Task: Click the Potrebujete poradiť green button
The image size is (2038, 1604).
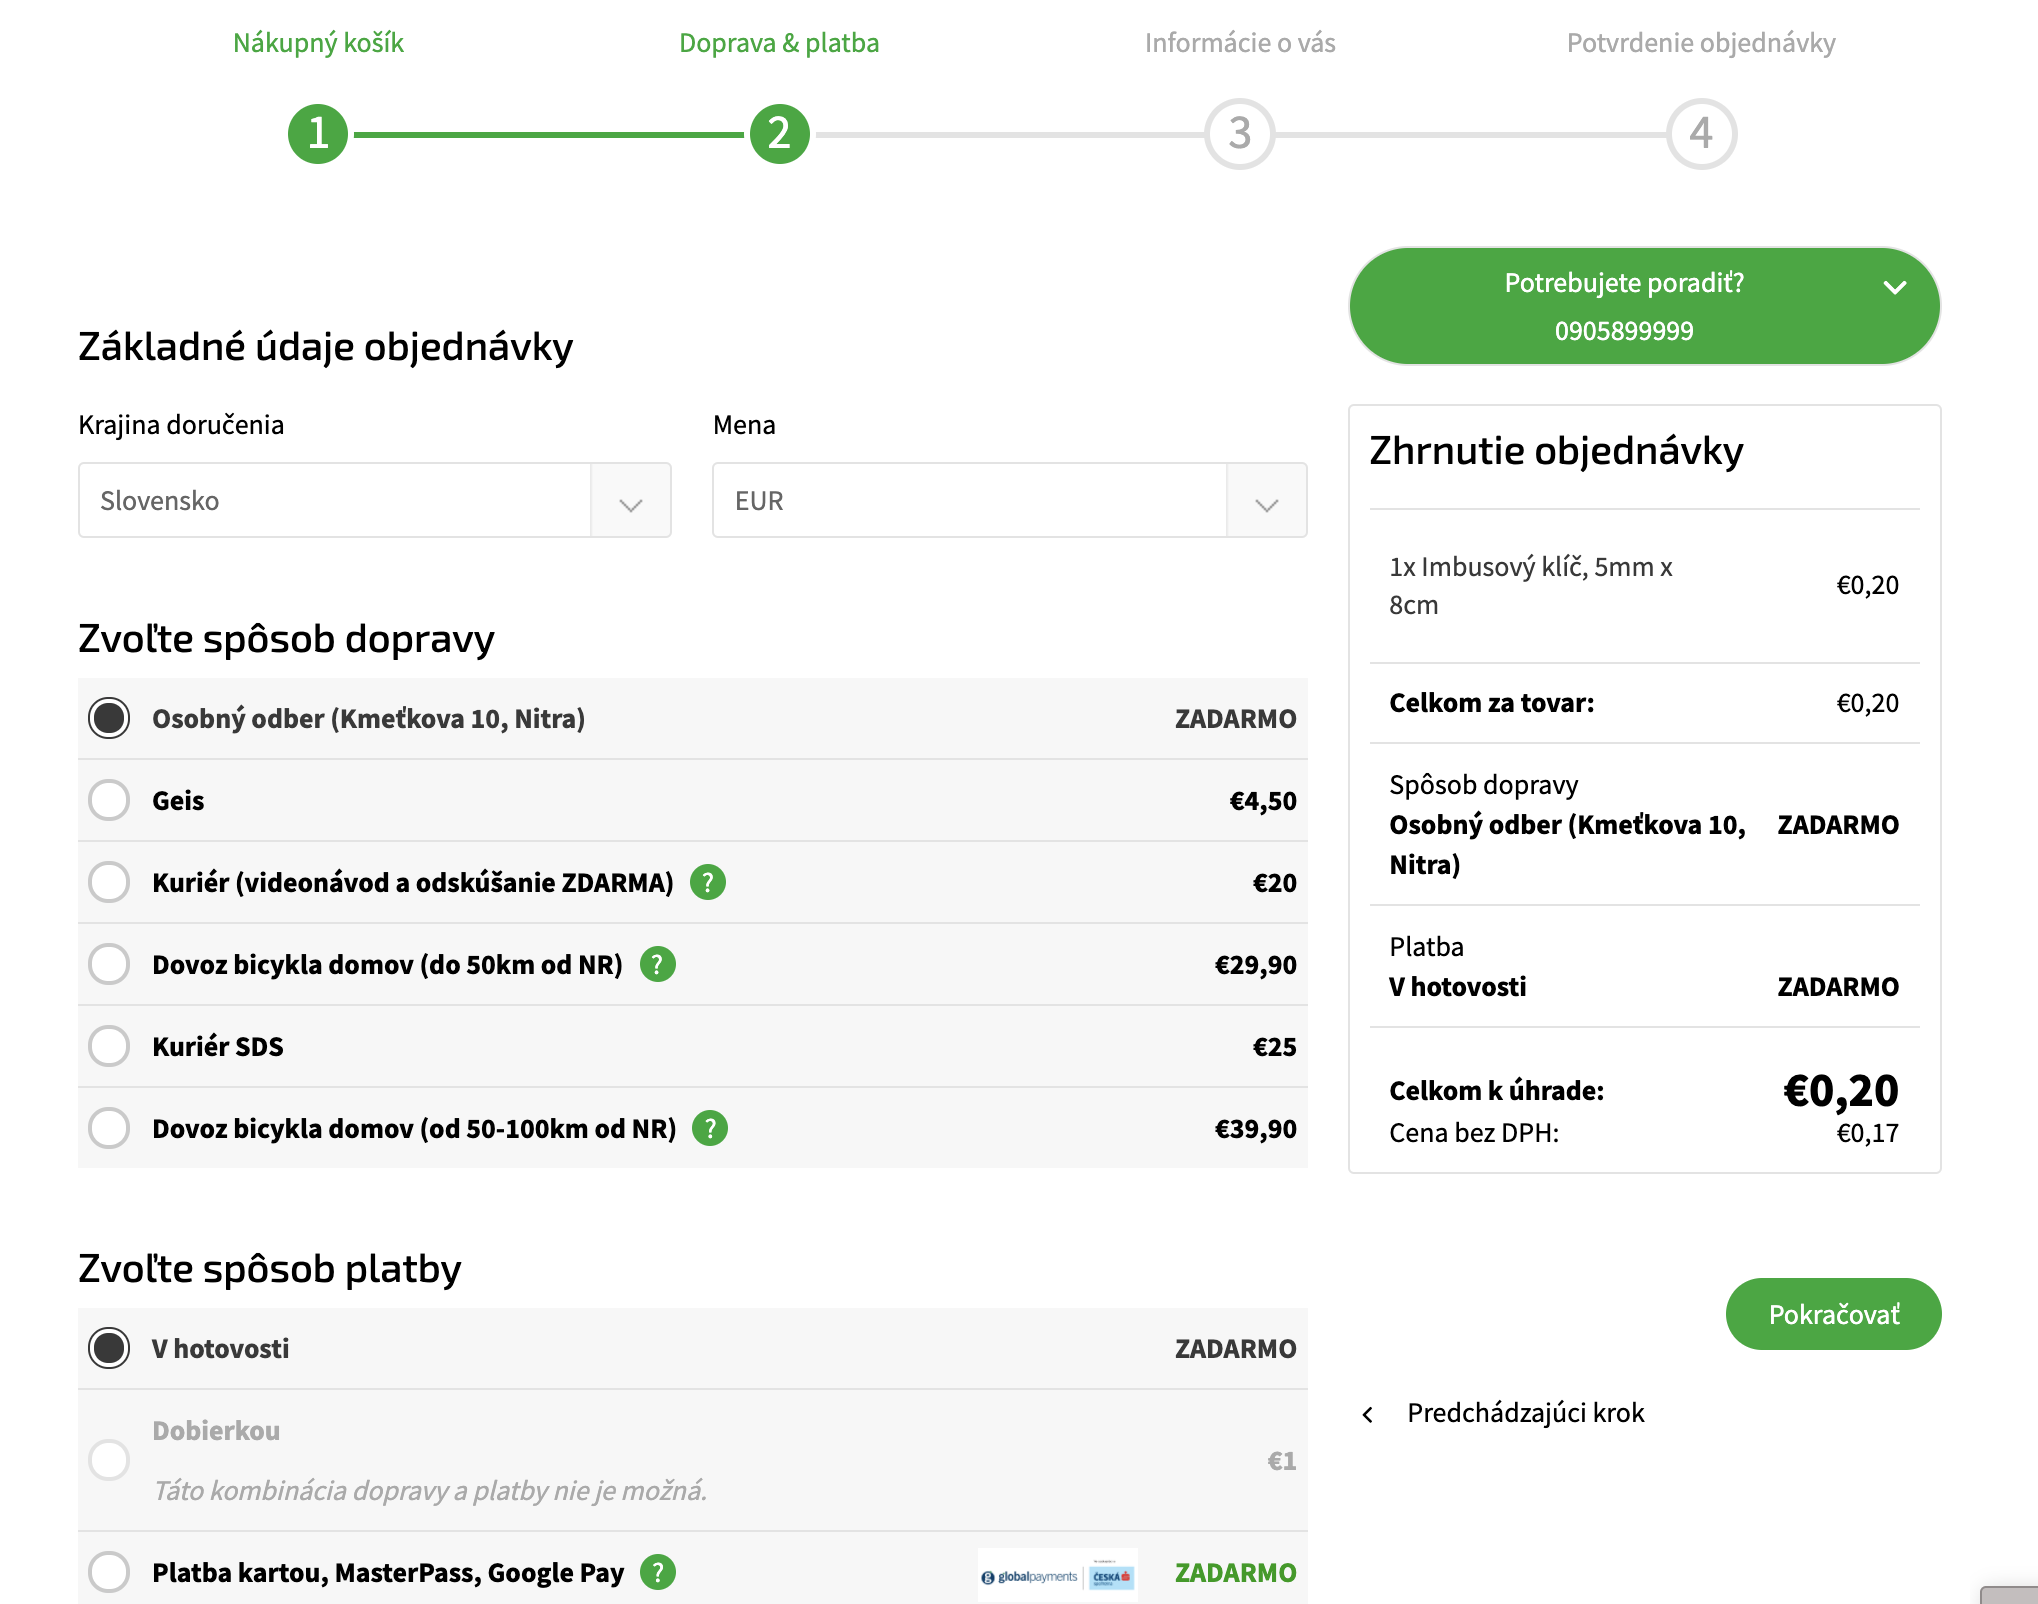Action: [1644, 306]
